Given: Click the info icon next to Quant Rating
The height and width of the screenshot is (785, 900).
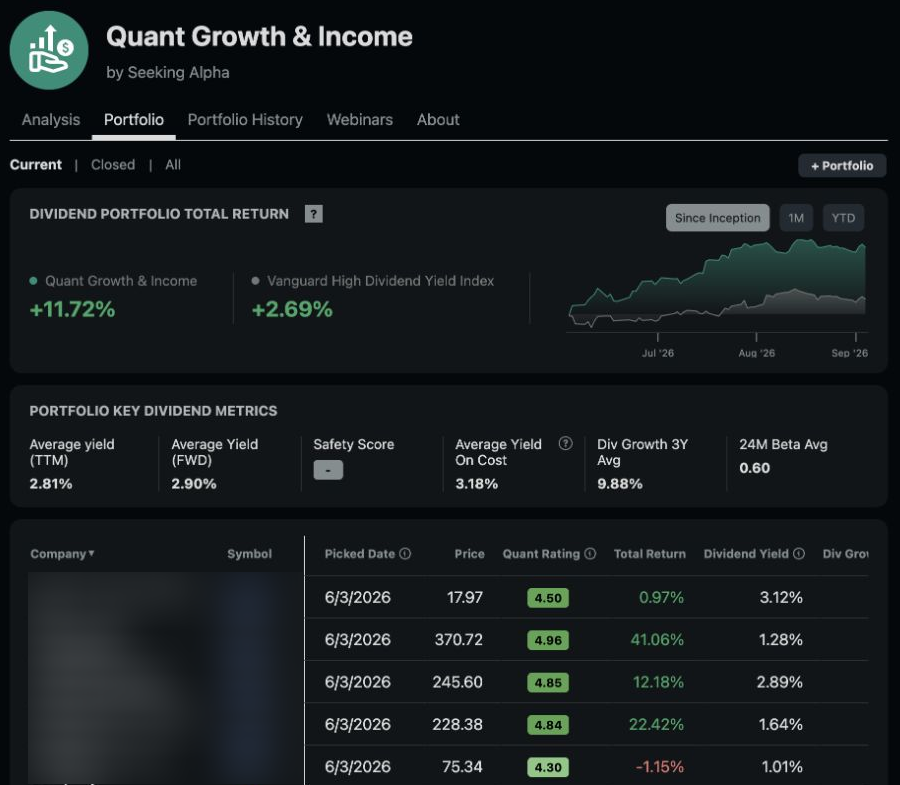Looking at the screenshot, I should [x=590, y=554].
